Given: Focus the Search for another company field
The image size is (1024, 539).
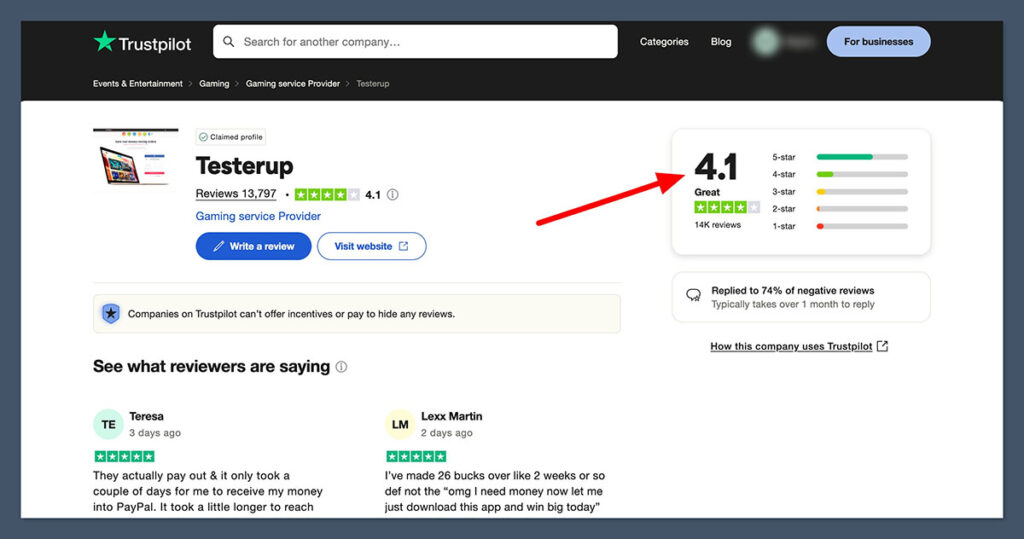Looking at the screenshot, I should [415, 42].
